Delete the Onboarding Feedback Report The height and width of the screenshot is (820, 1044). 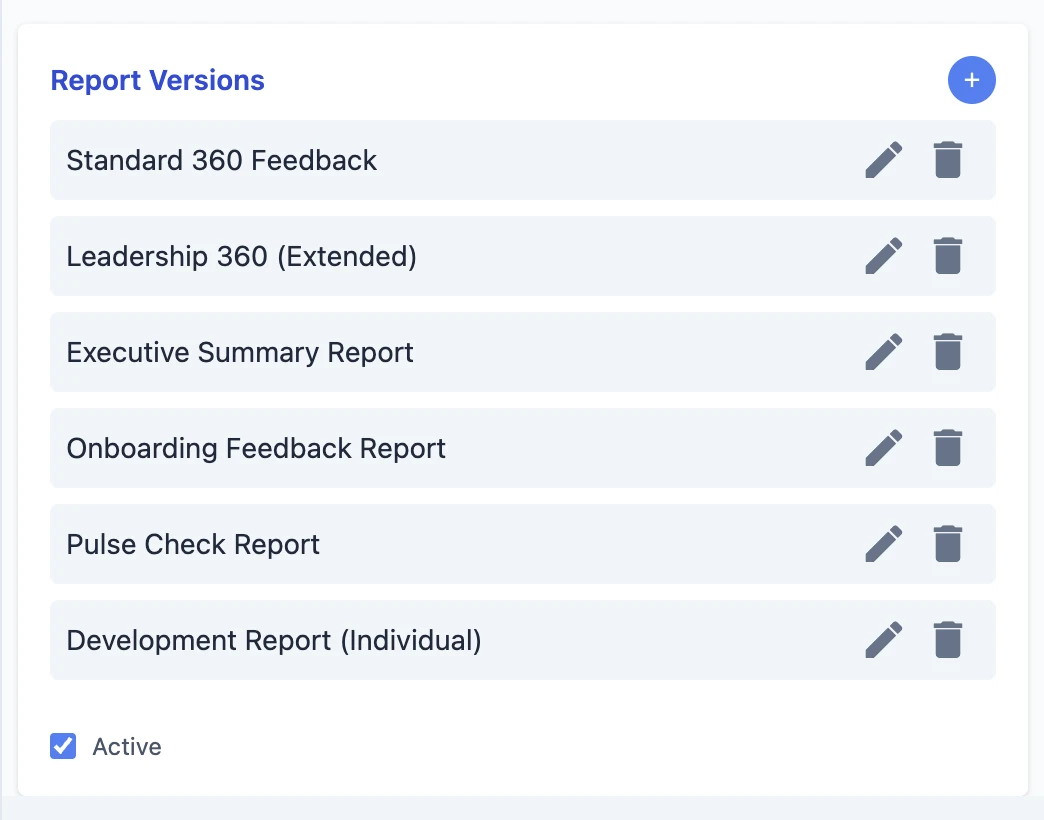[x=947, y=448]
